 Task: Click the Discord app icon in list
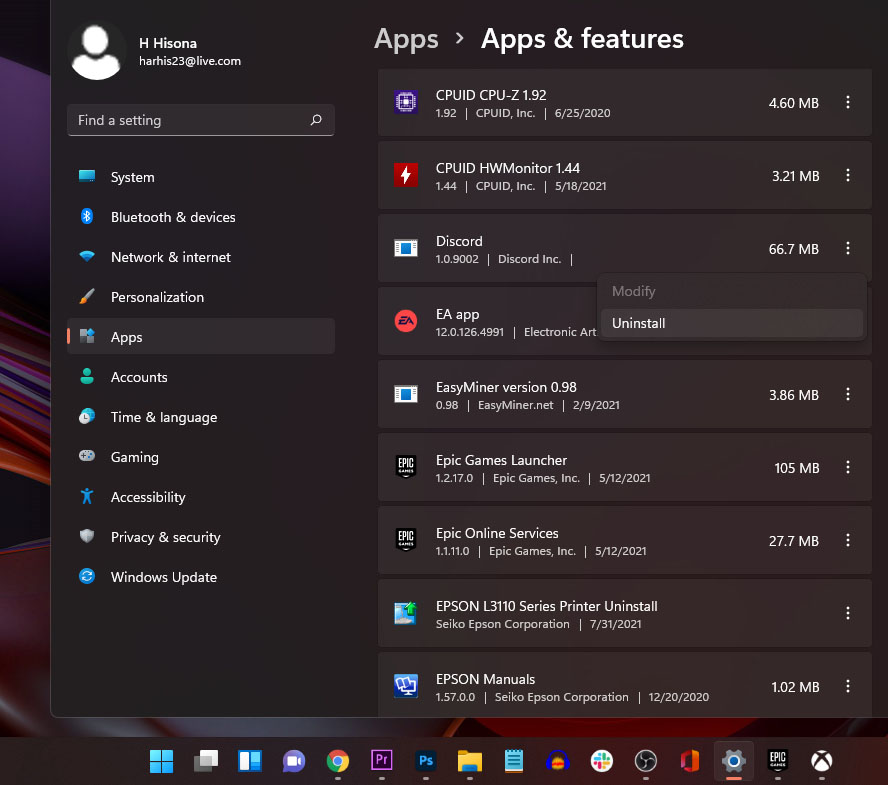(x=406, y=248)
